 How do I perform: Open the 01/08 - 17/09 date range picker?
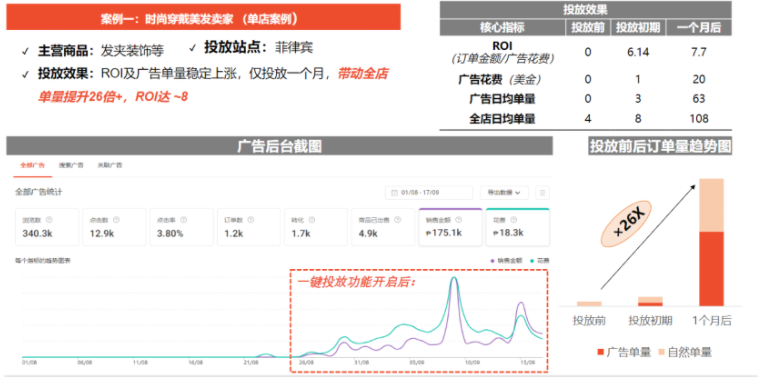(x=429, y=192)
